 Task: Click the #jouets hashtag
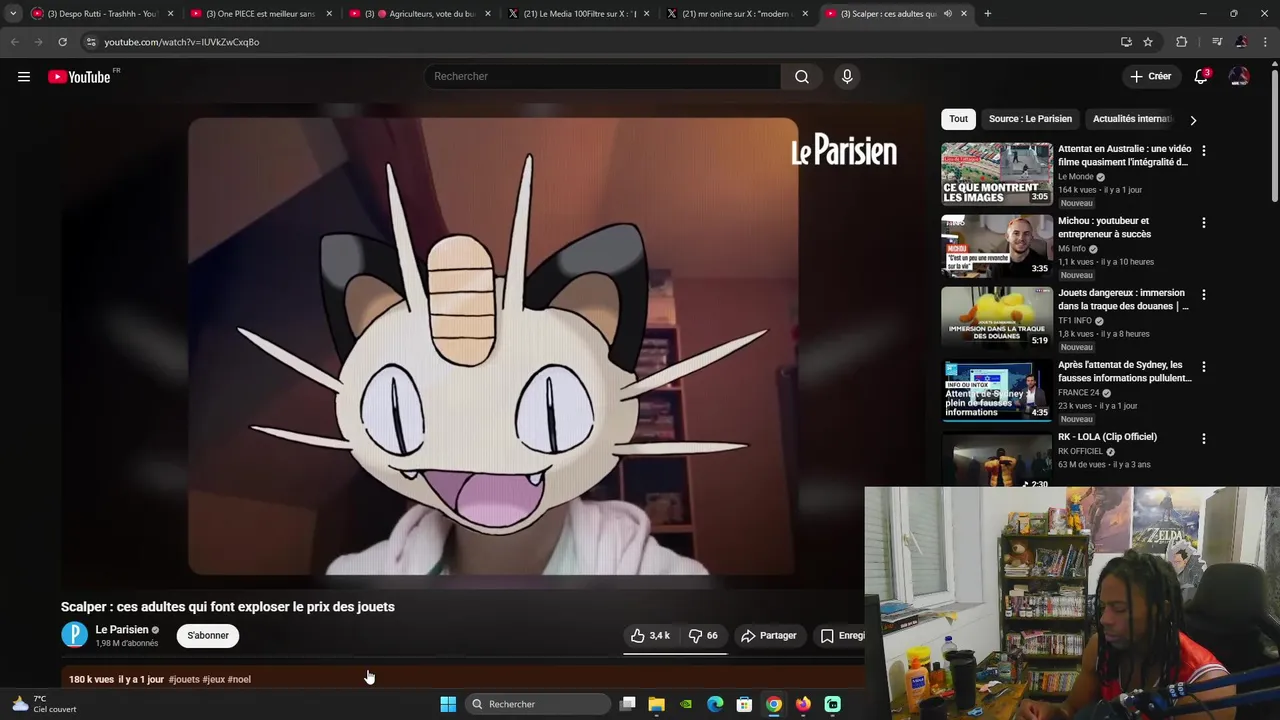pos(184,679)
